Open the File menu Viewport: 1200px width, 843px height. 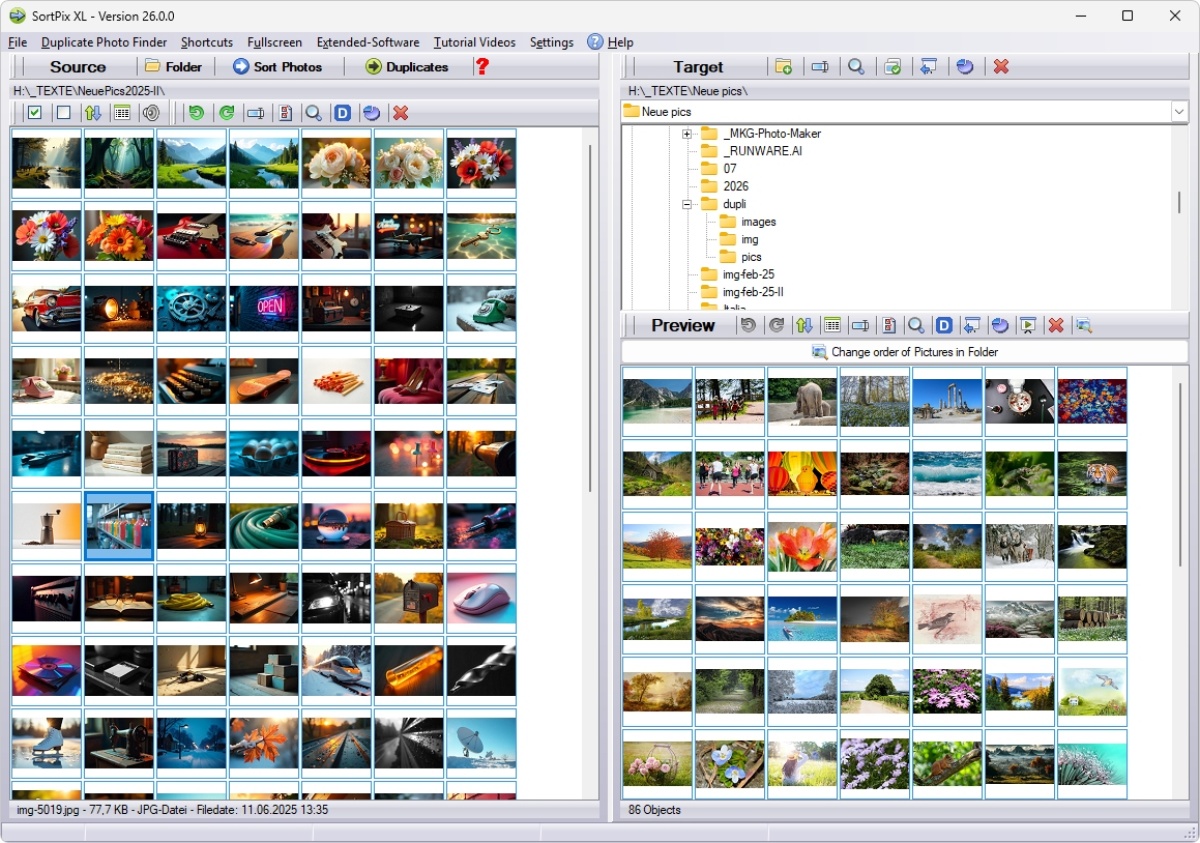(x=17, y=42)
